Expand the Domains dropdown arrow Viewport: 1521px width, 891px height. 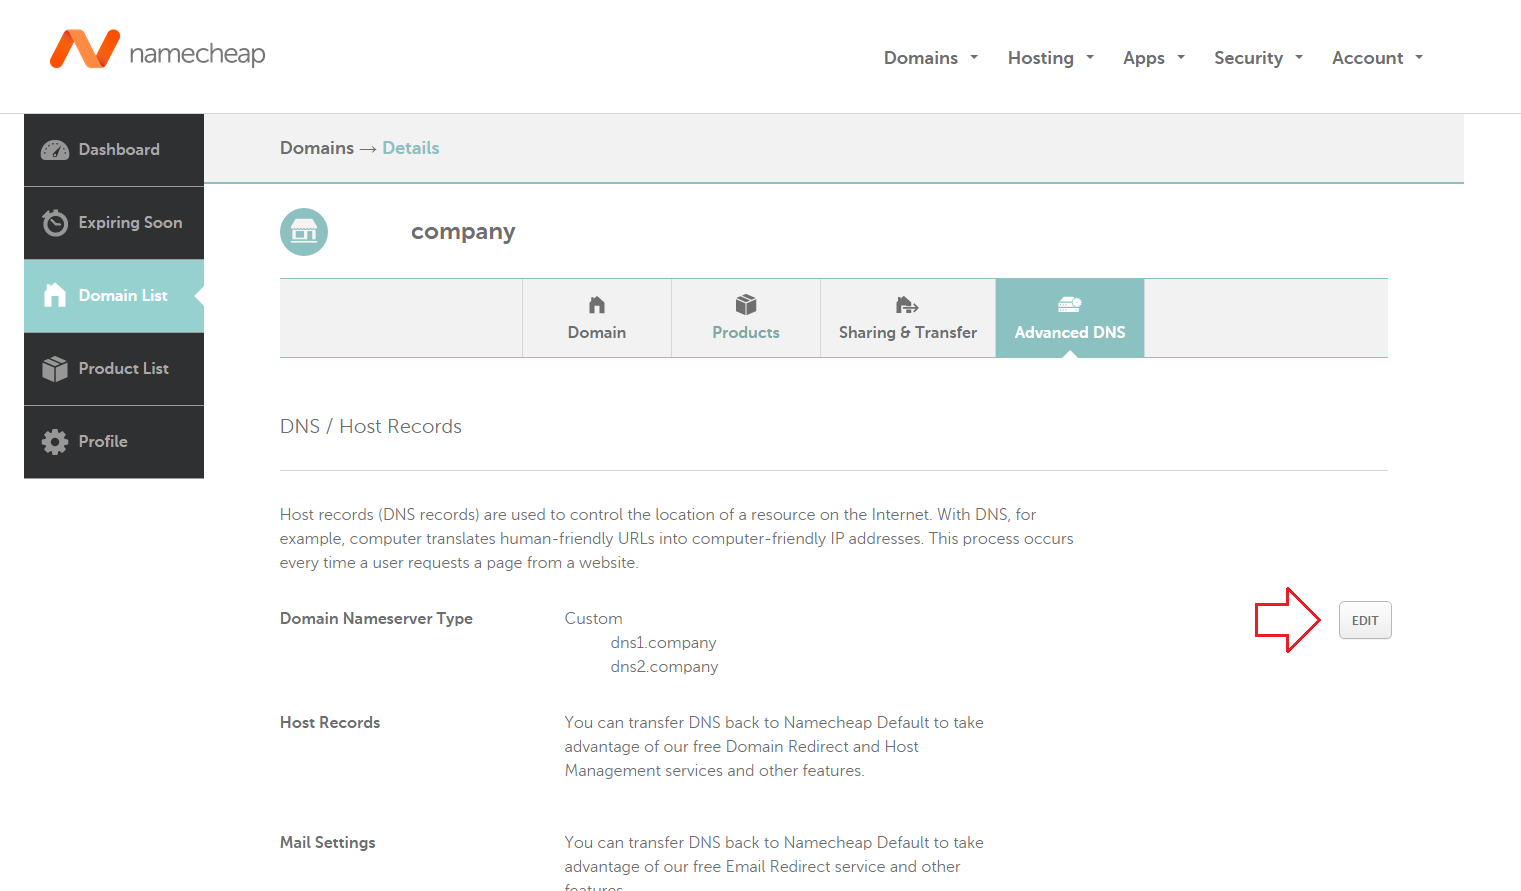click(974, 57)
